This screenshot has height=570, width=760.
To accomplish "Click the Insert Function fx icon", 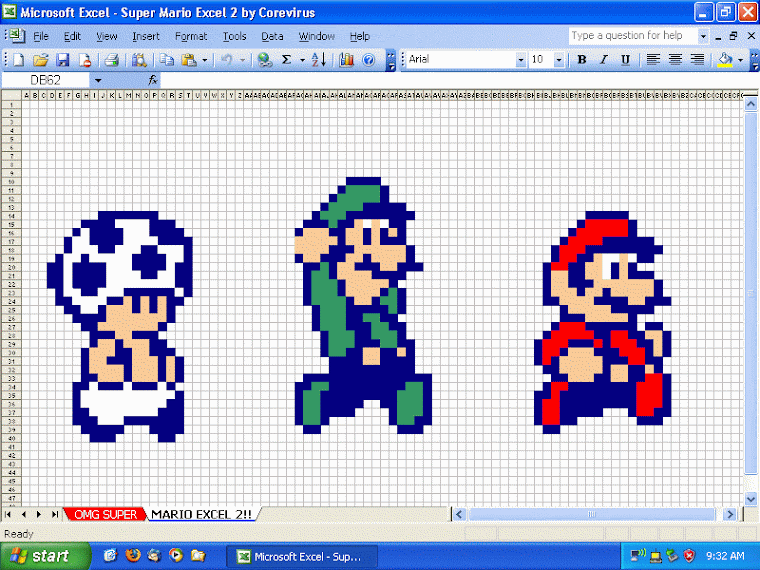I will pyautogui.click(x=153, y=80).
